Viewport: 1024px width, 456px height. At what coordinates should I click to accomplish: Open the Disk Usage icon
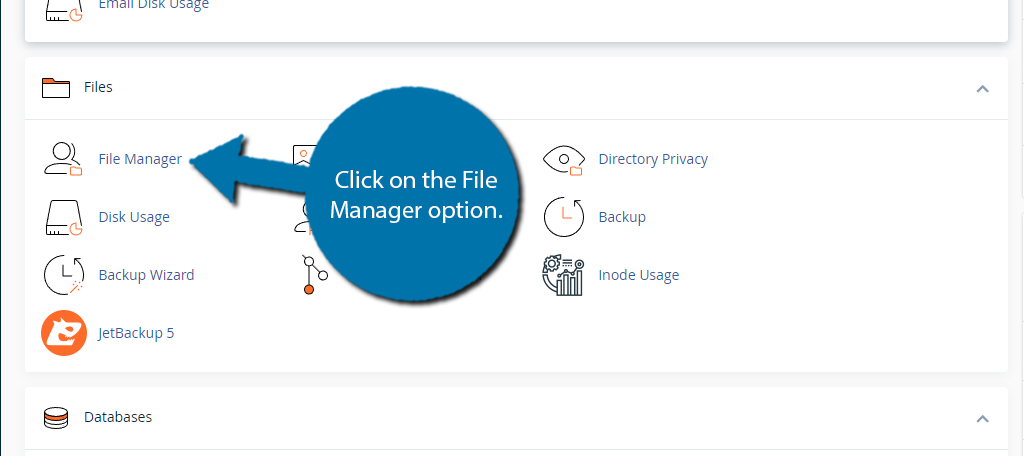[x=62, y=217]
